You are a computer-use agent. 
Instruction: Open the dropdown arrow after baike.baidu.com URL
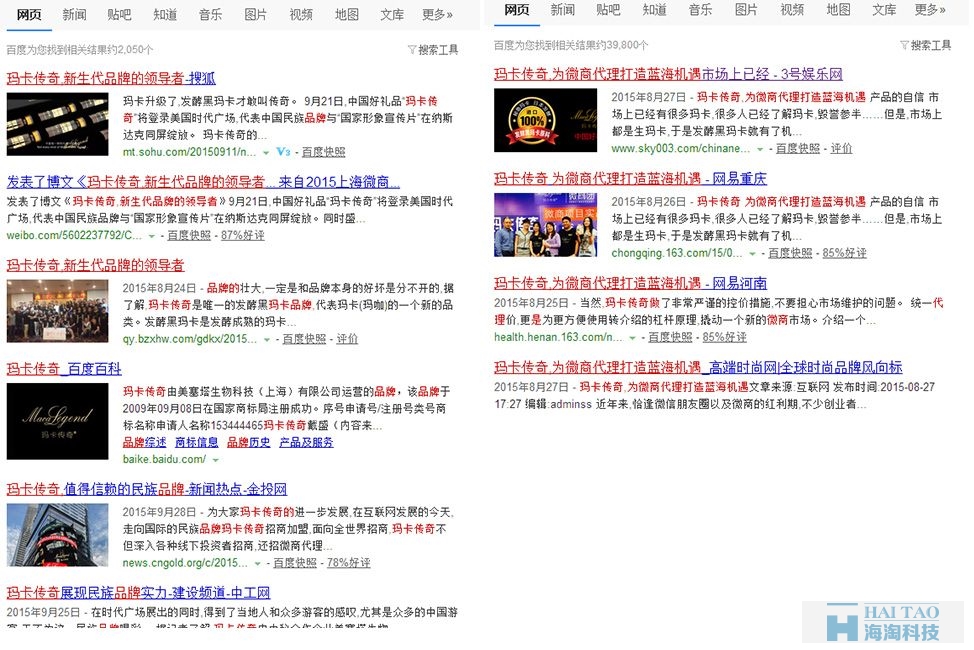click(x=216, y=460)
